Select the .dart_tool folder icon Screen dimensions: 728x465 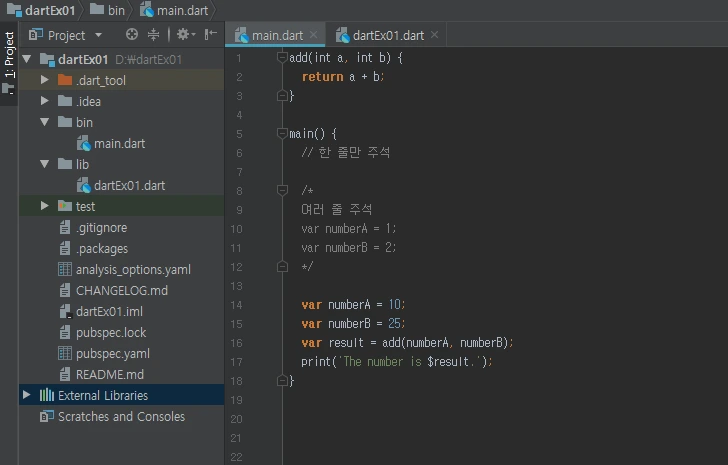(x=65, y=80)
